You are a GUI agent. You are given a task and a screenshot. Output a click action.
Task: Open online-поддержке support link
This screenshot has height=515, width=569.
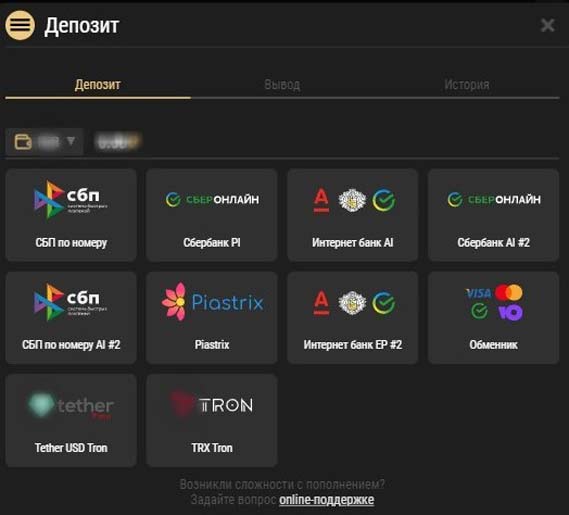(x=327, y=500)
